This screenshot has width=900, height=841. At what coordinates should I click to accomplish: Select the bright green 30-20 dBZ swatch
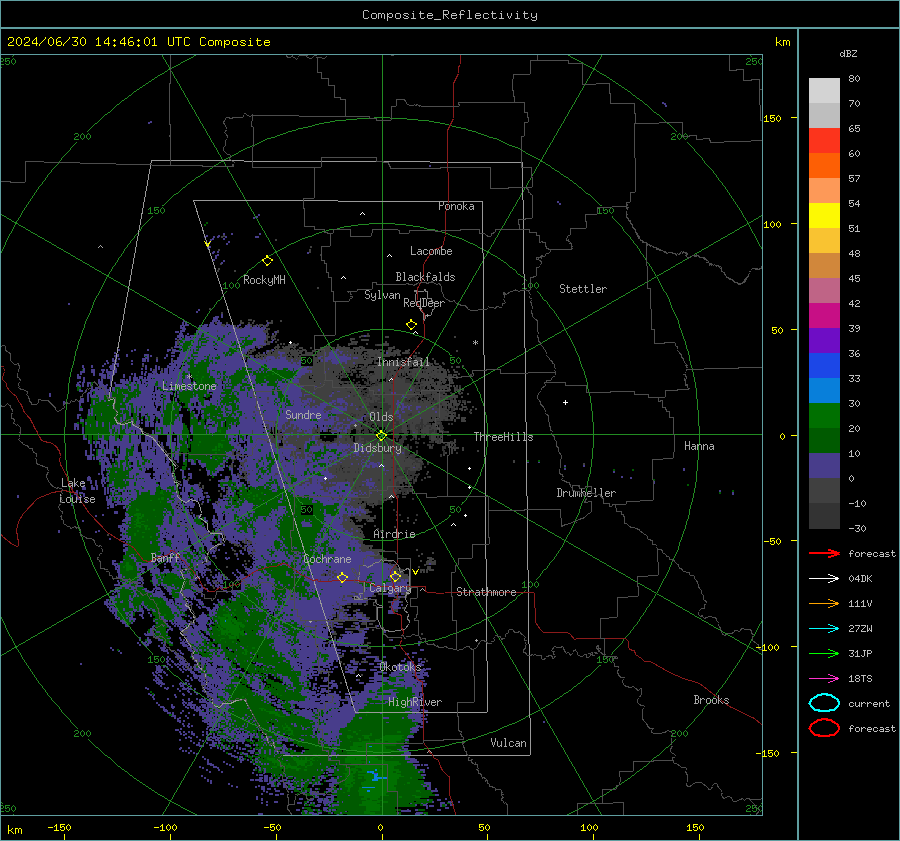[x=824, y=416]
